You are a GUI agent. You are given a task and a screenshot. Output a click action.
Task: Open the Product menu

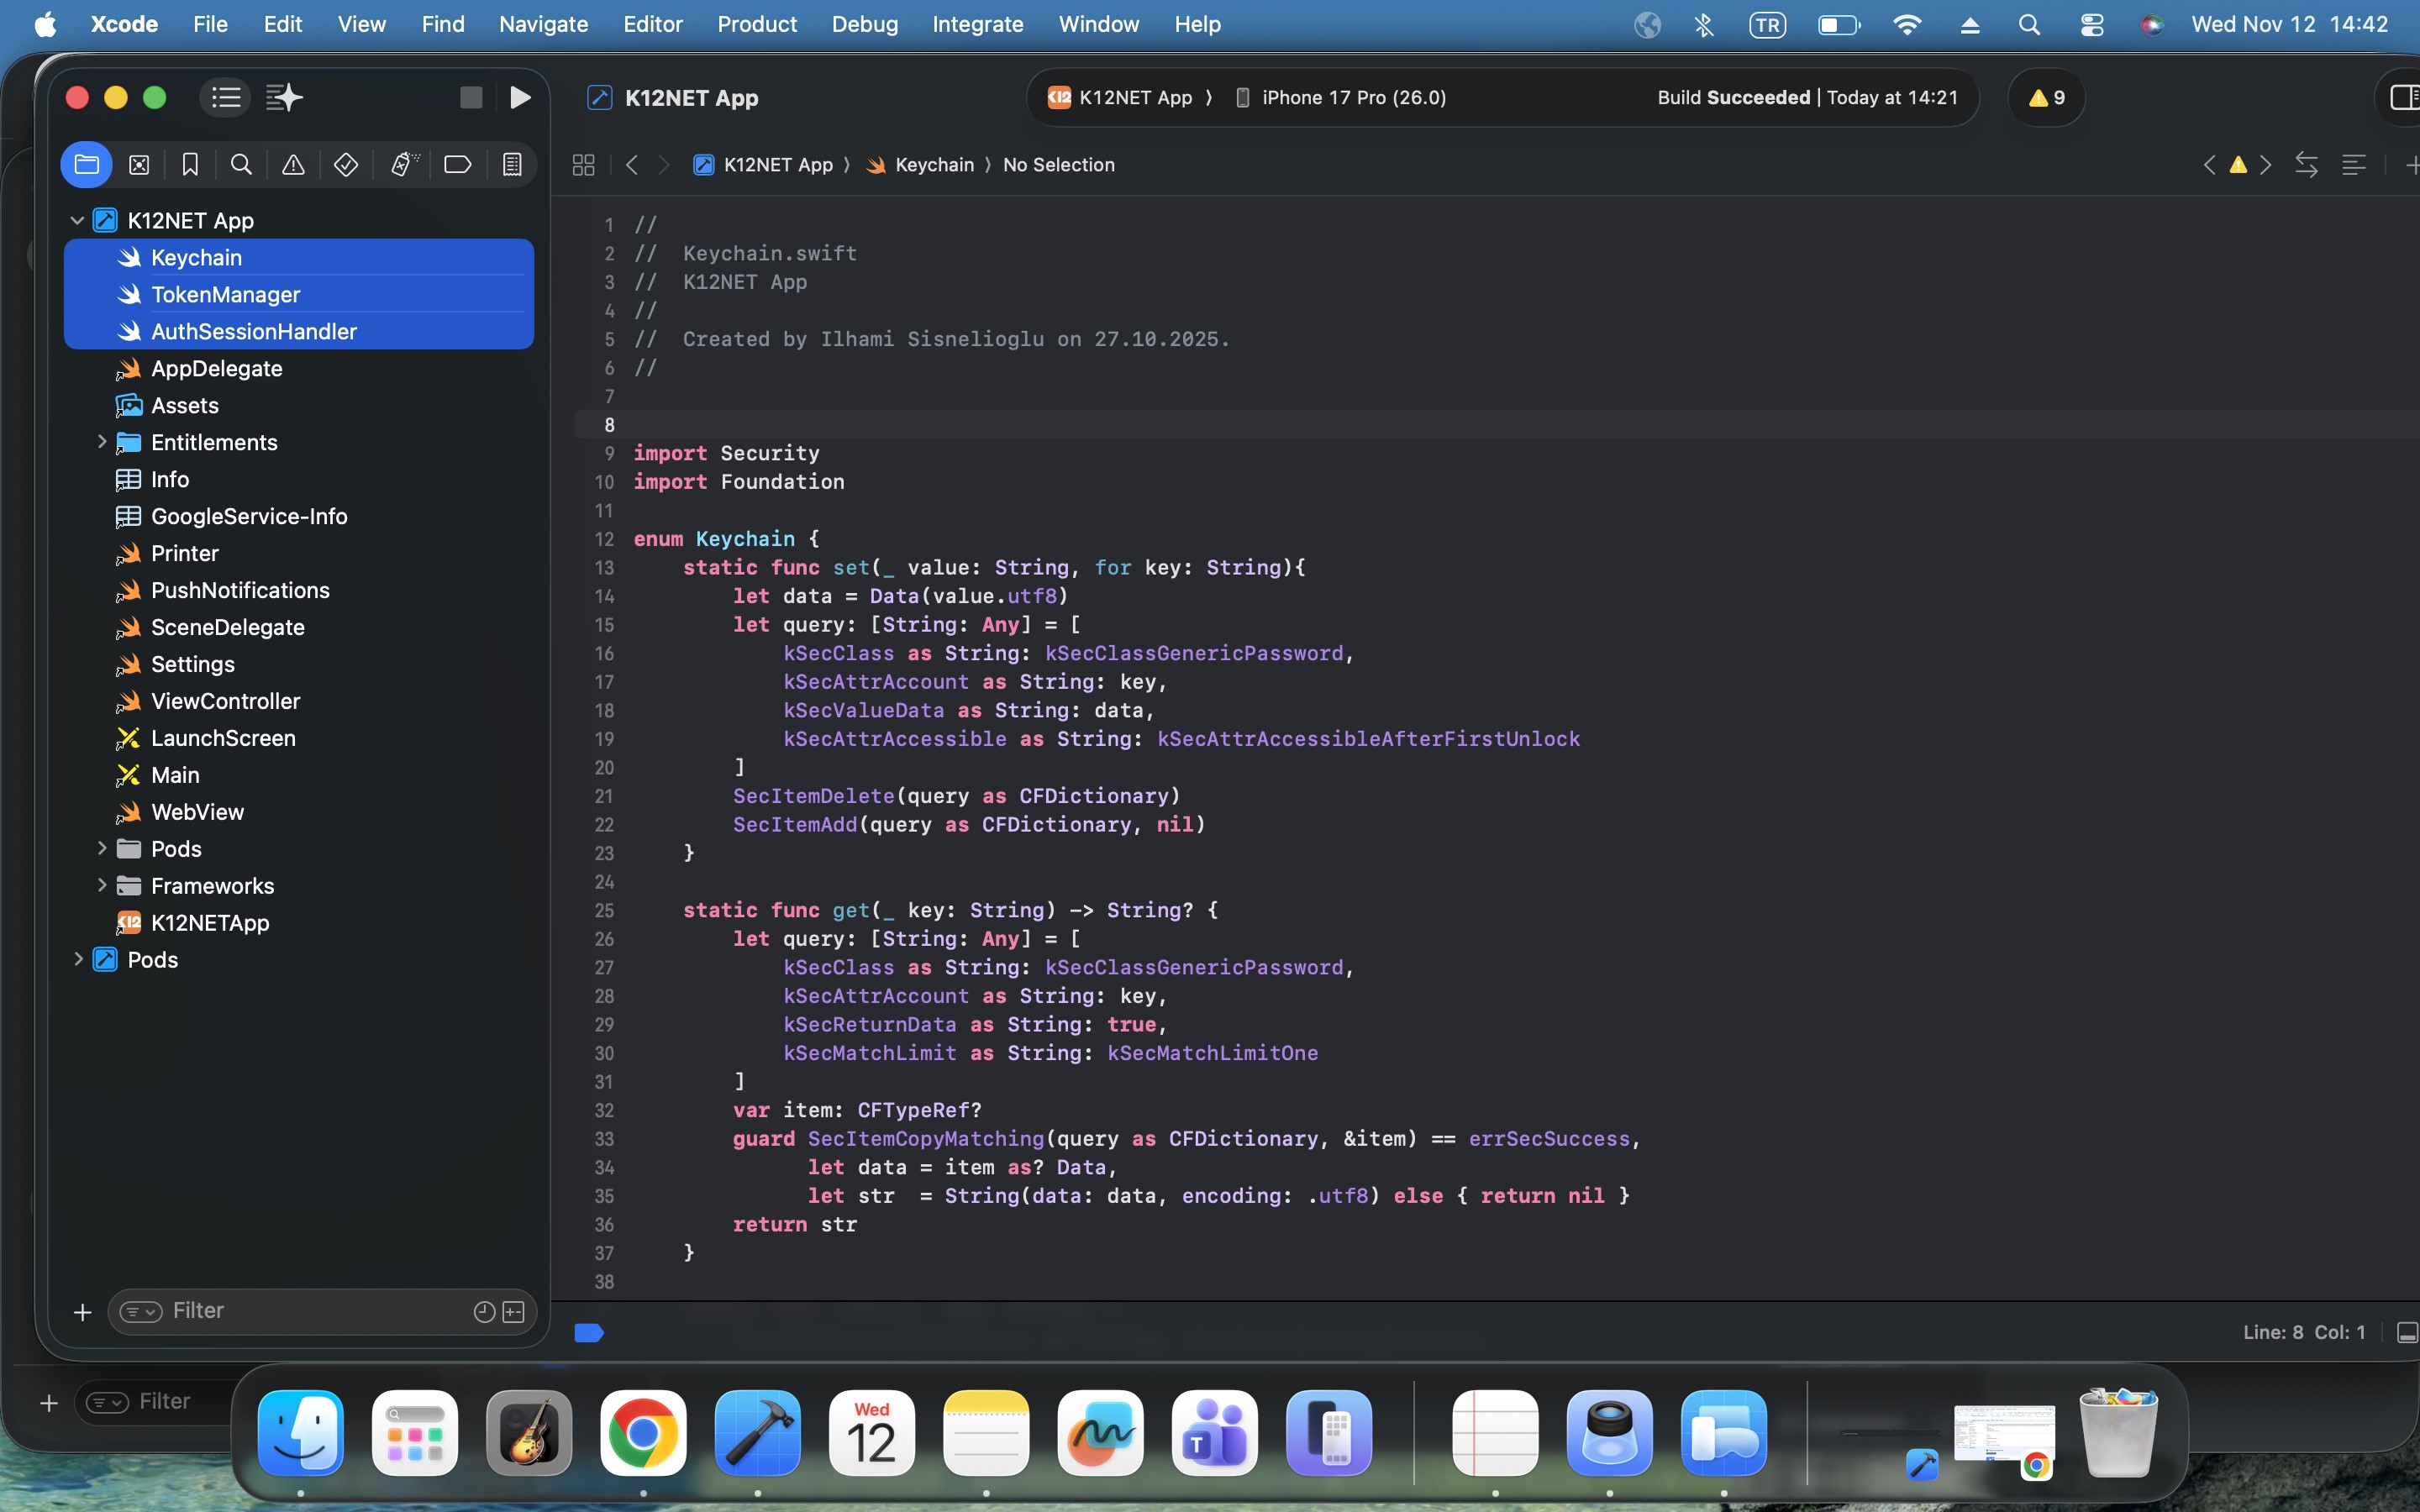(756, 24)
